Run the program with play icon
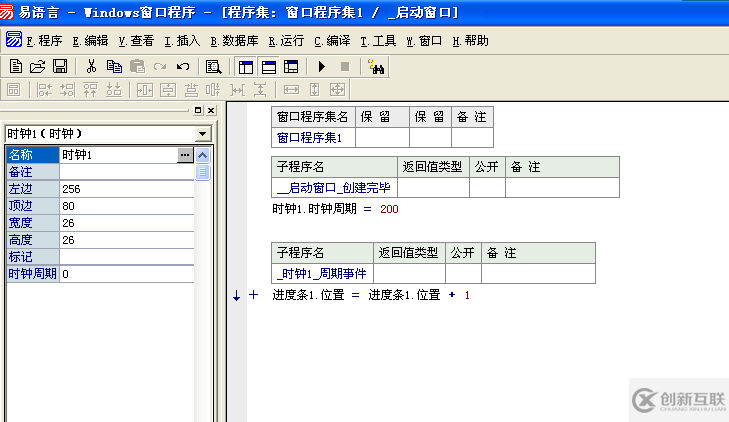Viewport: 729px width, 422px height. [322, 66]
